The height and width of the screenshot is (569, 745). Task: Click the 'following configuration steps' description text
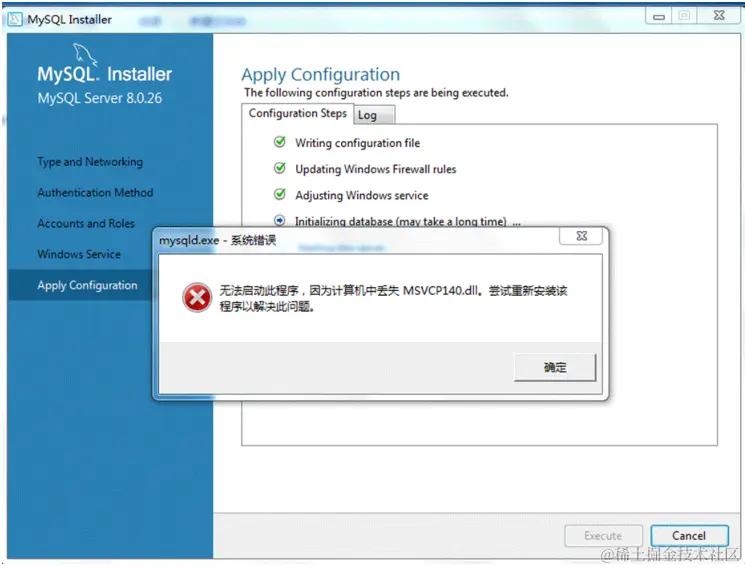376,93
